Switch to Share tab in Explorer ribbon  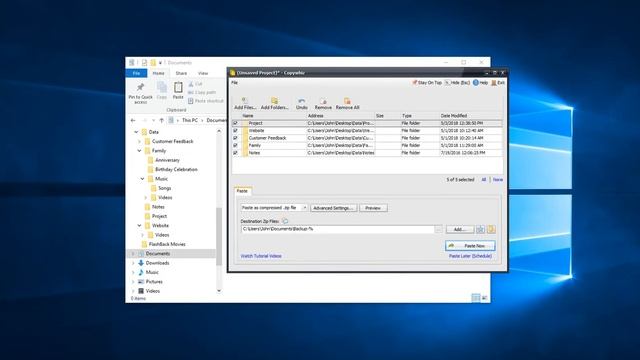pyautogui.click(x=181, y=73)
